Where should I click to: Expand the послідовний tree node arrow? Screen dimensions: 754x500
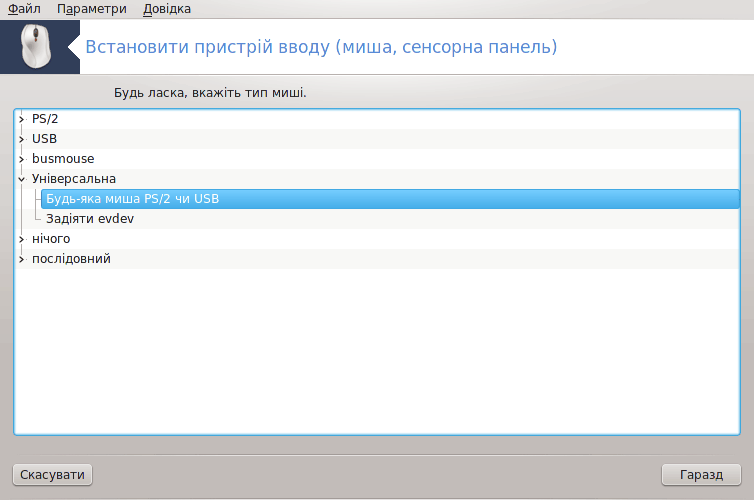point(21,259)
